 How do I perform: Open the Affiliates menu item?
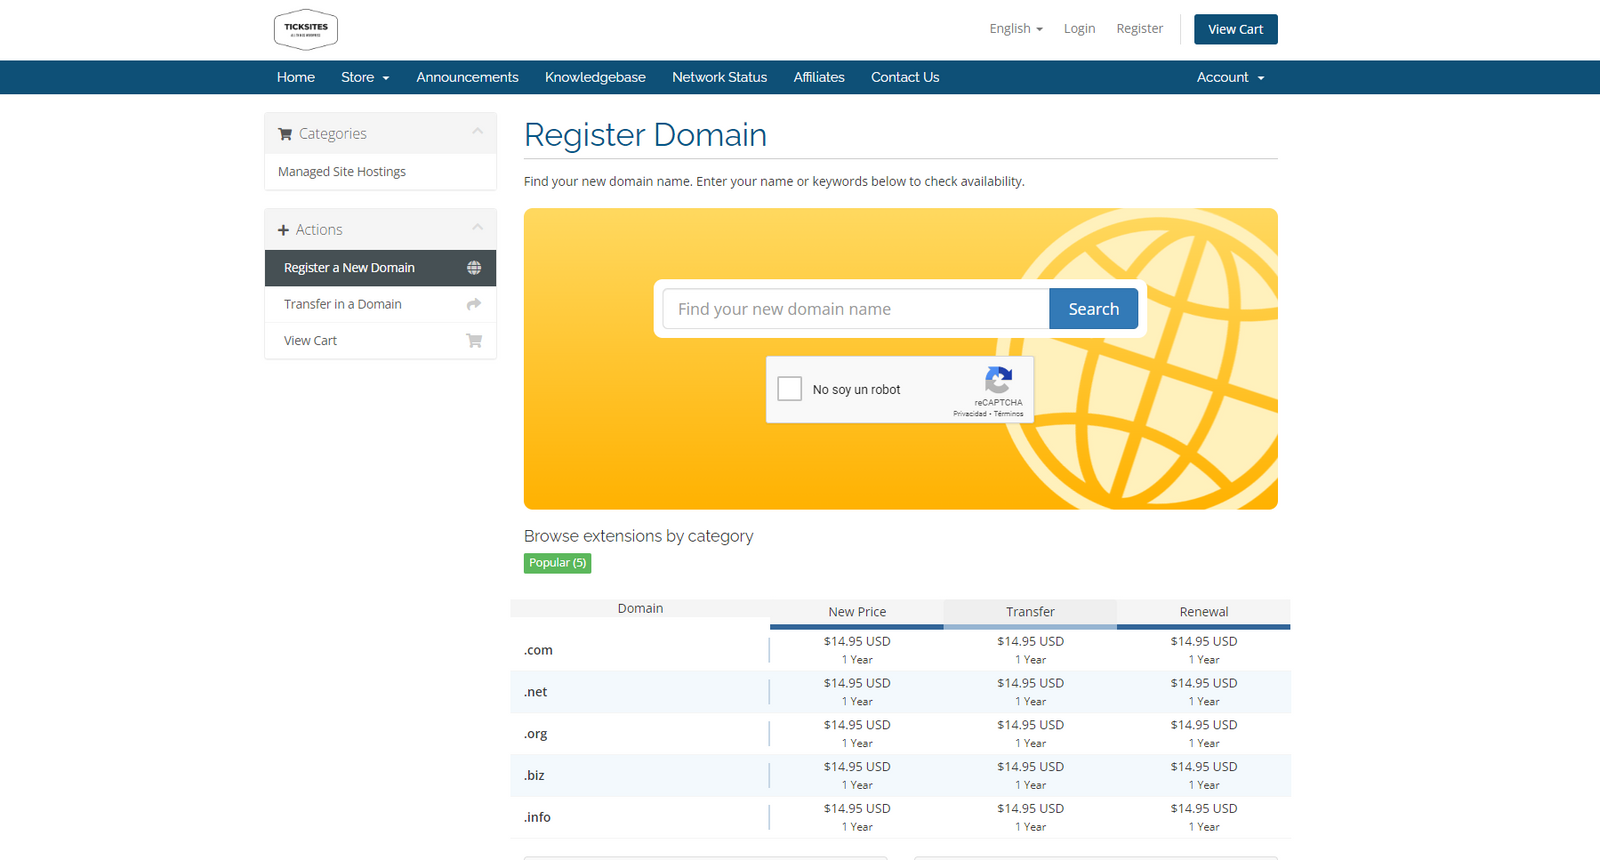point(819,77)
